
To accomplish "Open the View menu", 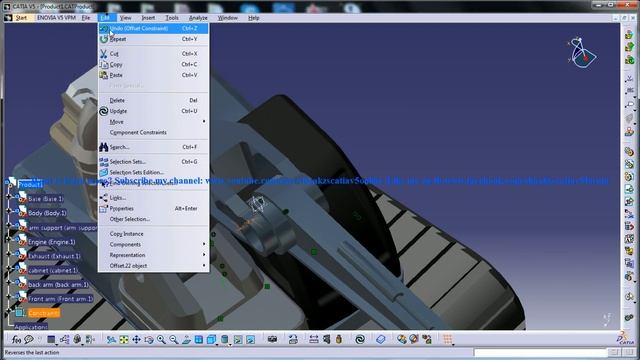I will point(125,18).
